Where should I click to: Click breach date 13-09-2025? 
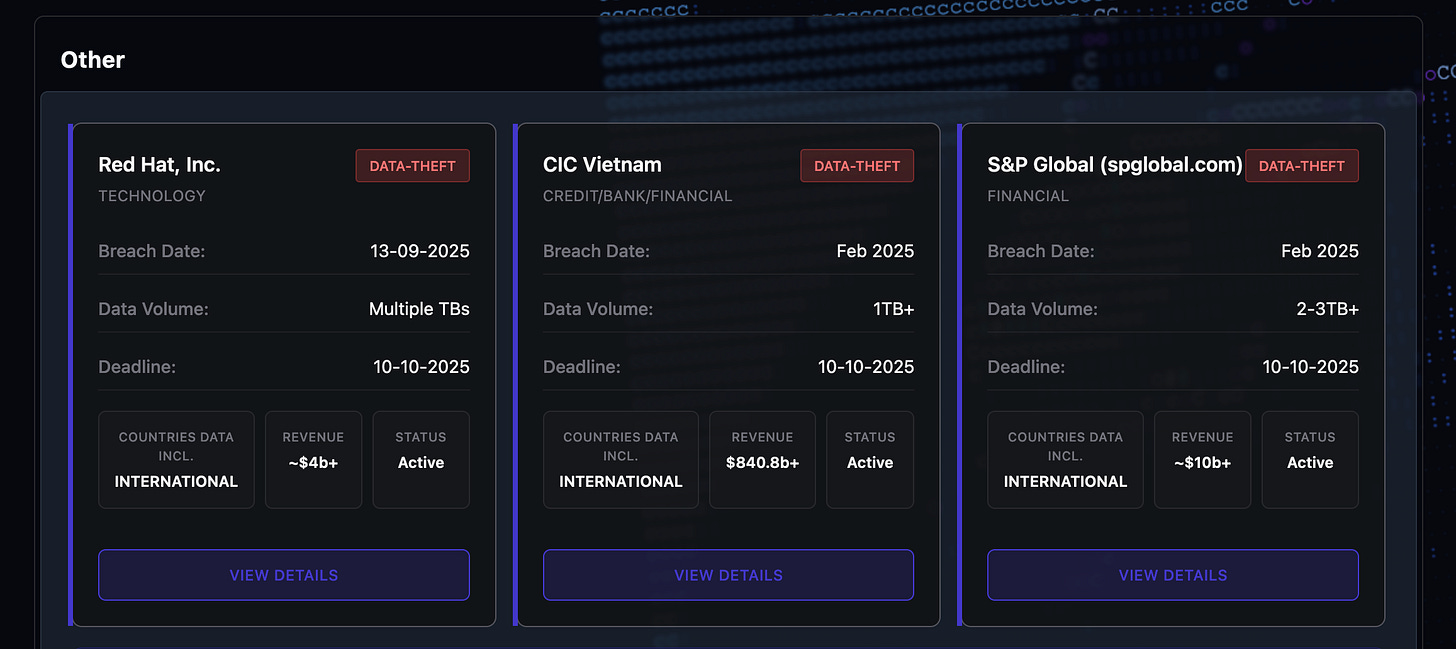click(420, 251)
